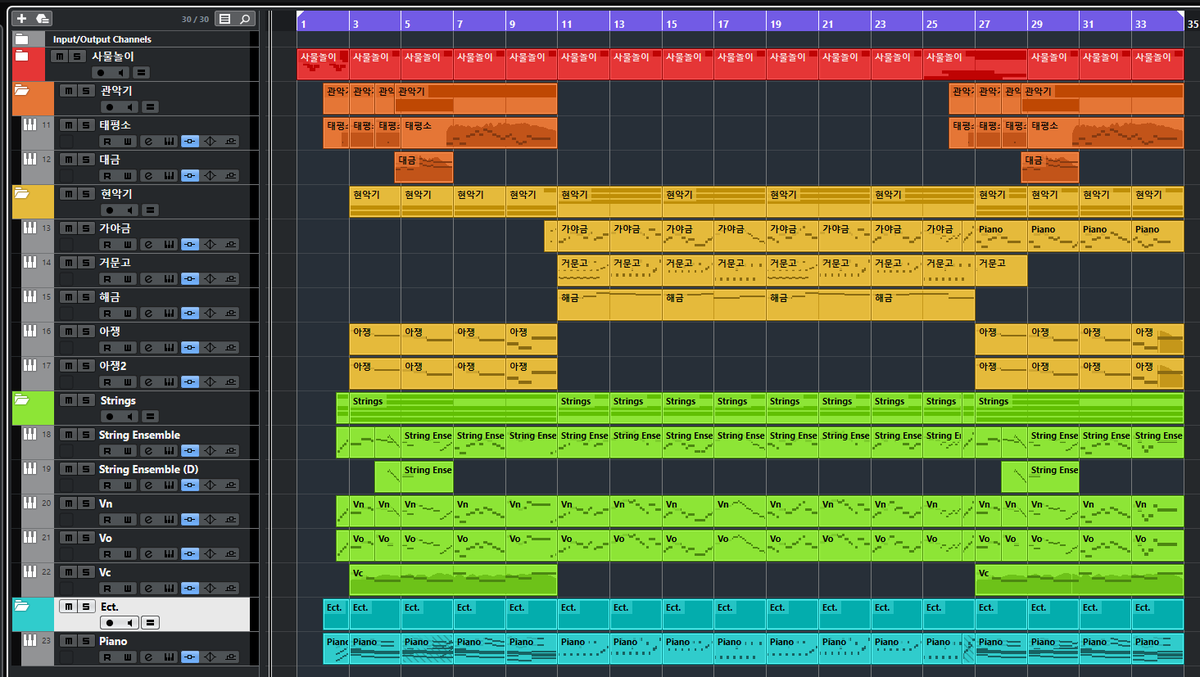This screenshot has width=1200, height=677.
Task: Mute the 사물놀이 folder track
Action: click(59, 57)
